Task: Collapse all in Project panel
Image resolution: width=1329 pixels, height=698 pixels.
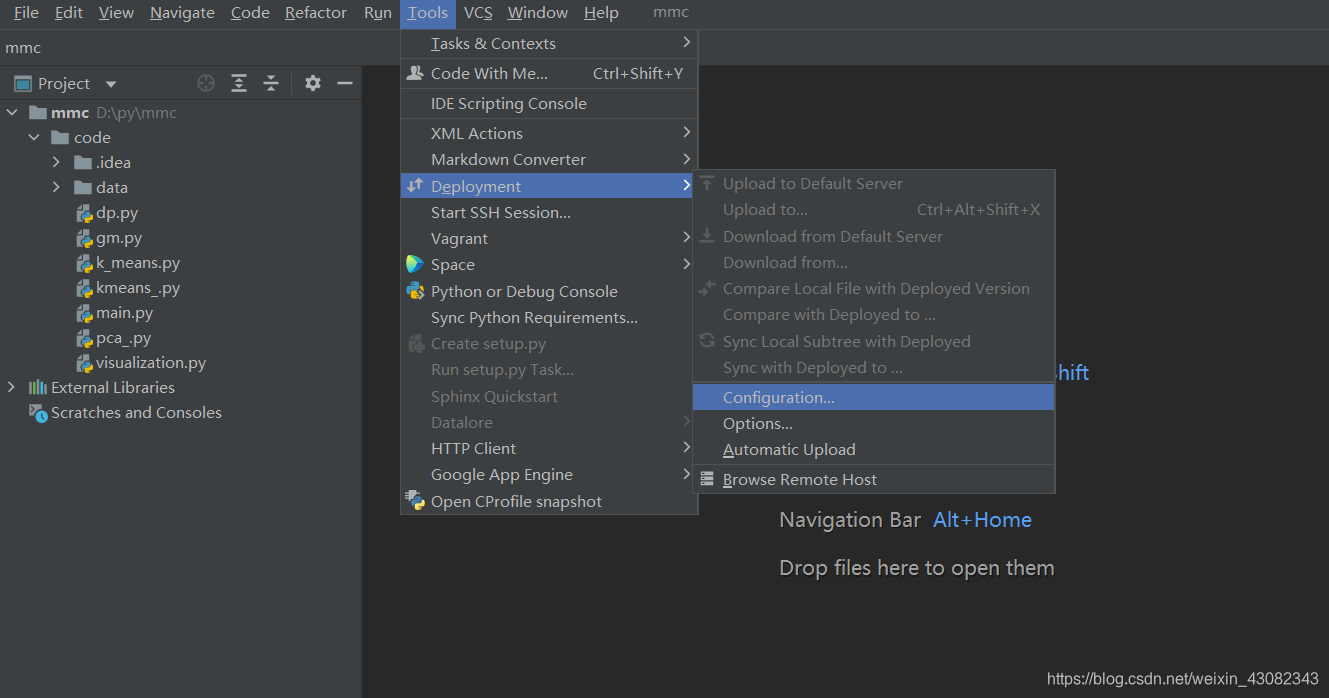Action: [x=271, y=83]
